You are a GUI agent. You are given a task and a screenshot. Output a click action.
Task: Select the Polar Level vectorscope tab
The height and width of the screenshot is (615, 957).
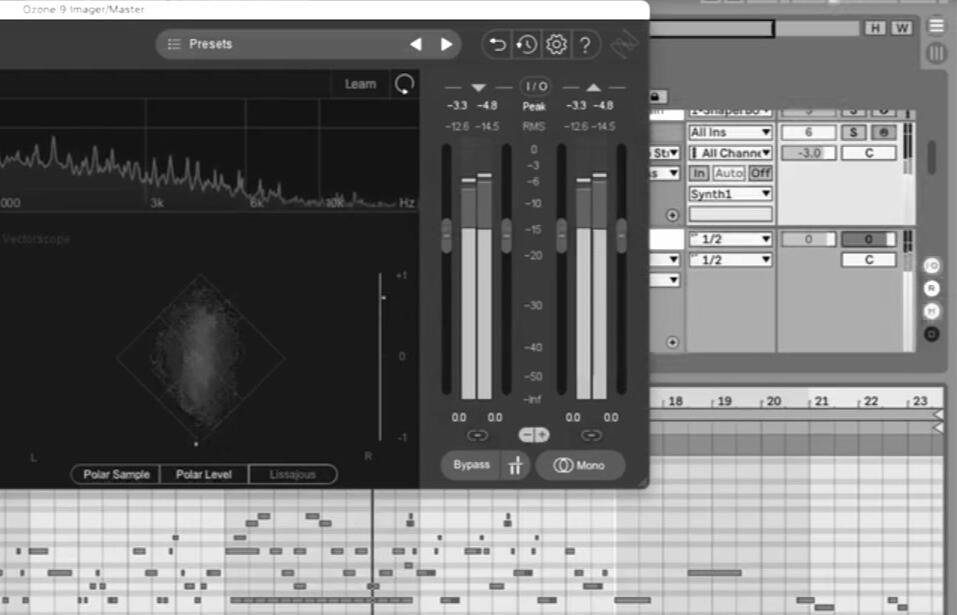[204, 474]
